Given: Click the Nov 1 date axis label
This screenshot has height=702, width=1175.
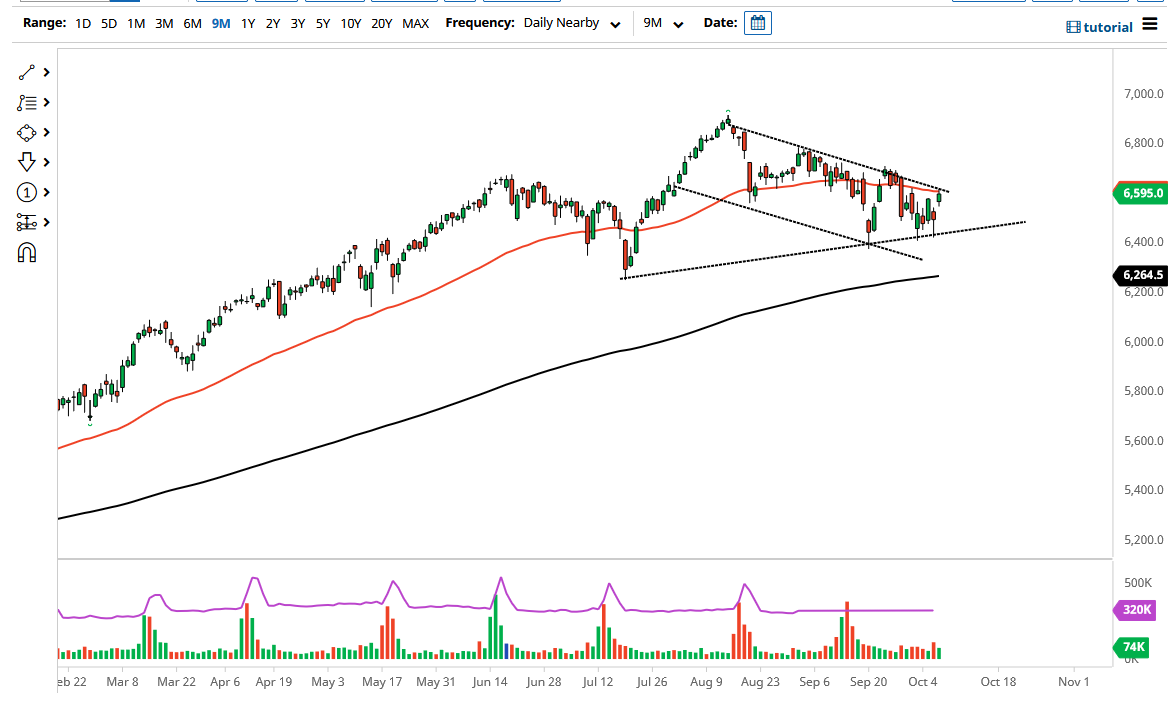Looking at the screenshot, I should point(1073,682).
